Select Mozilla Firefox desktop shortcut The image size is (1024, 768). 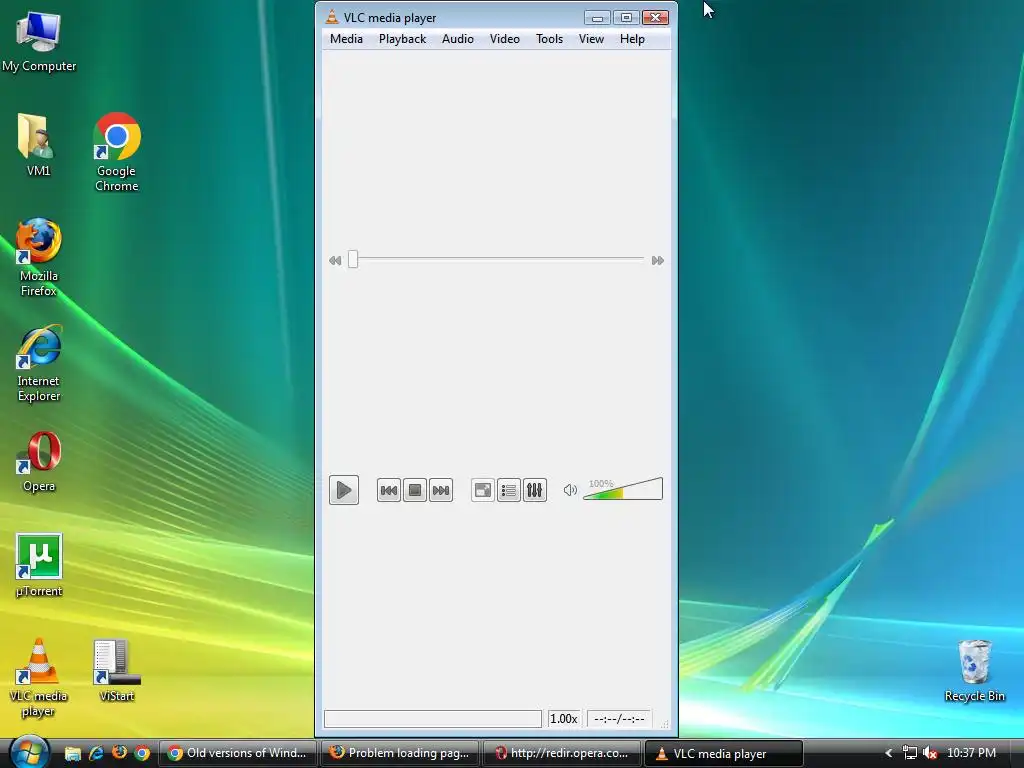point(39,258)
